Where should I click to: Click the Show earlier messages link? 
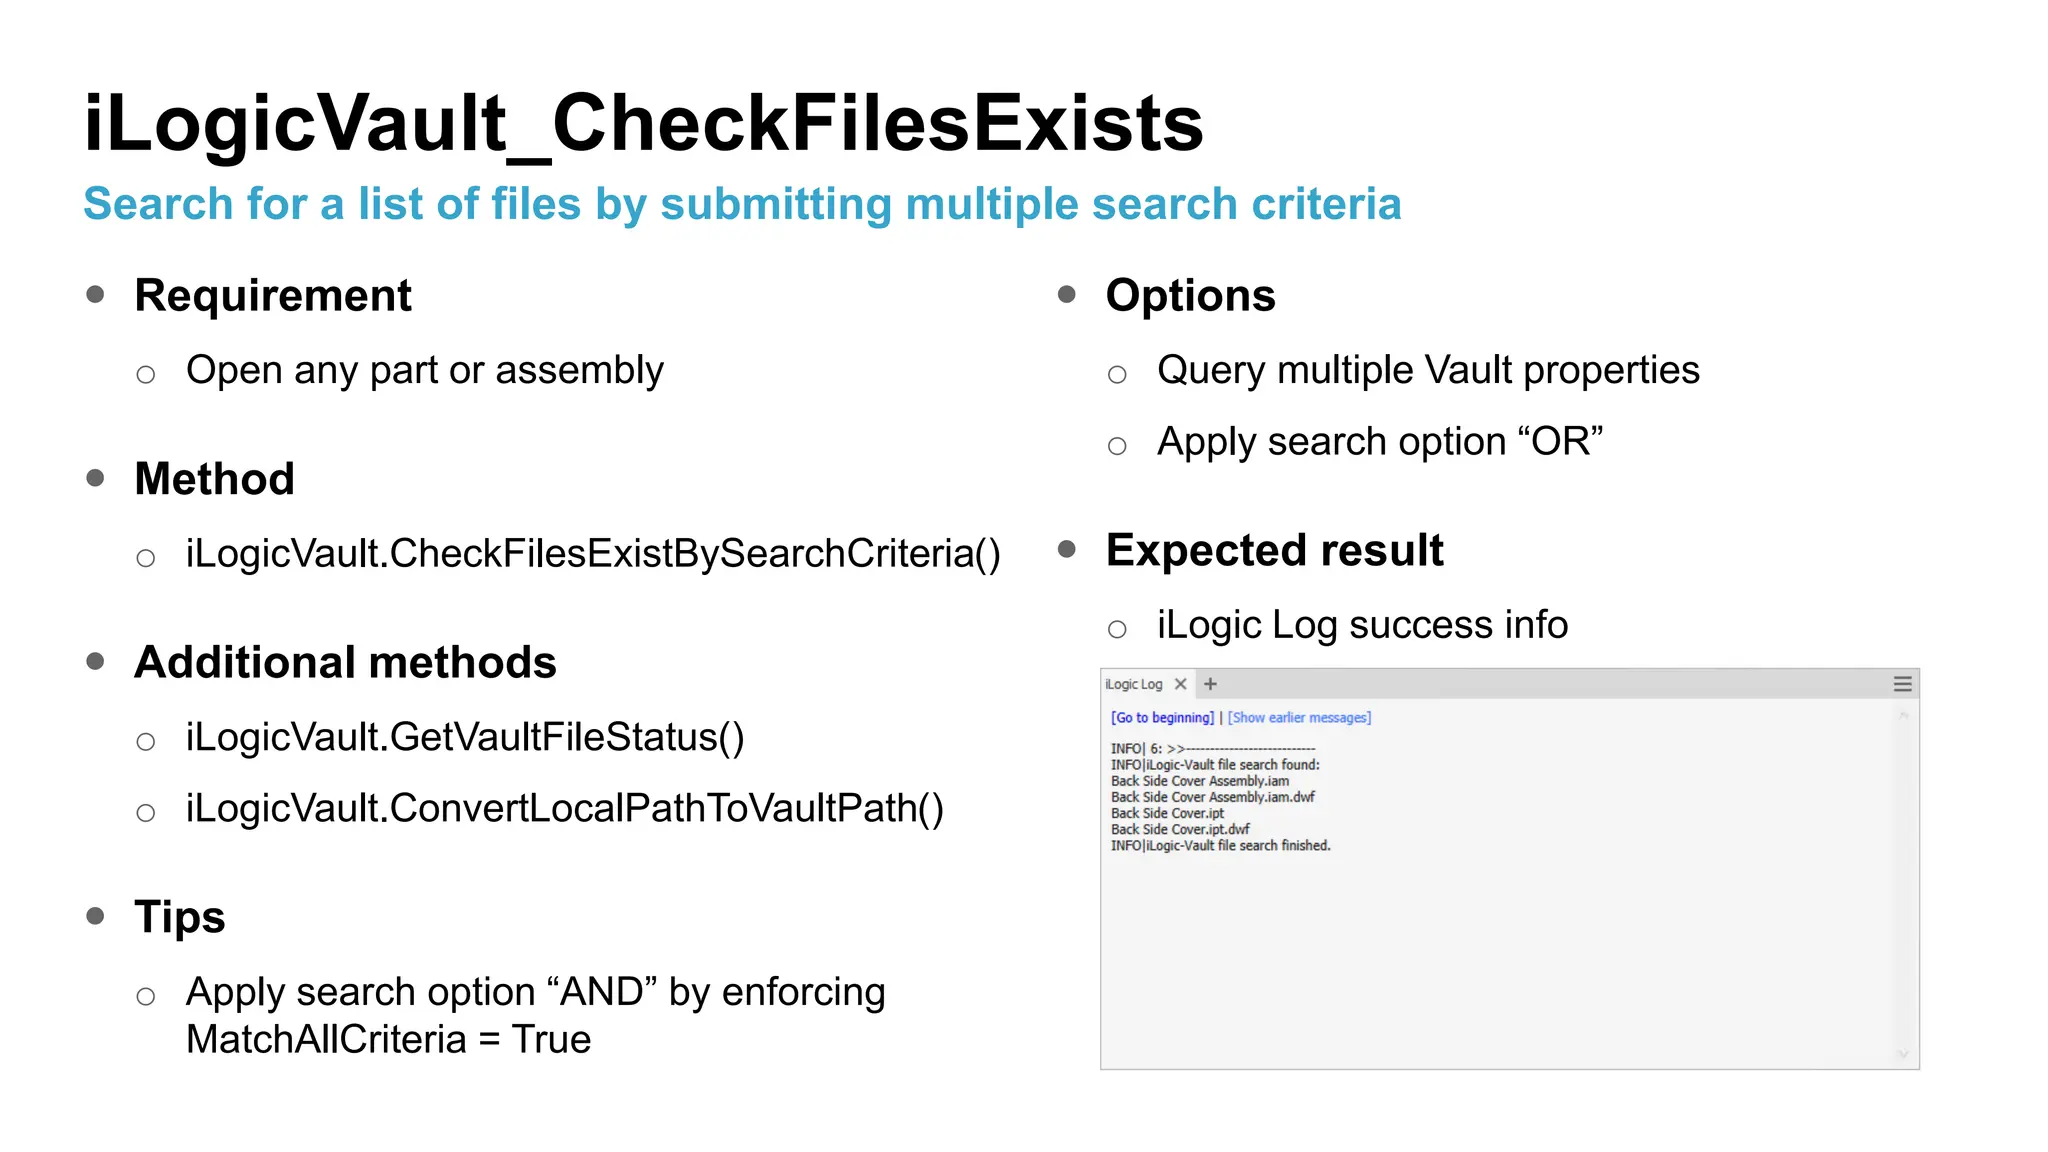(1299, 718)
